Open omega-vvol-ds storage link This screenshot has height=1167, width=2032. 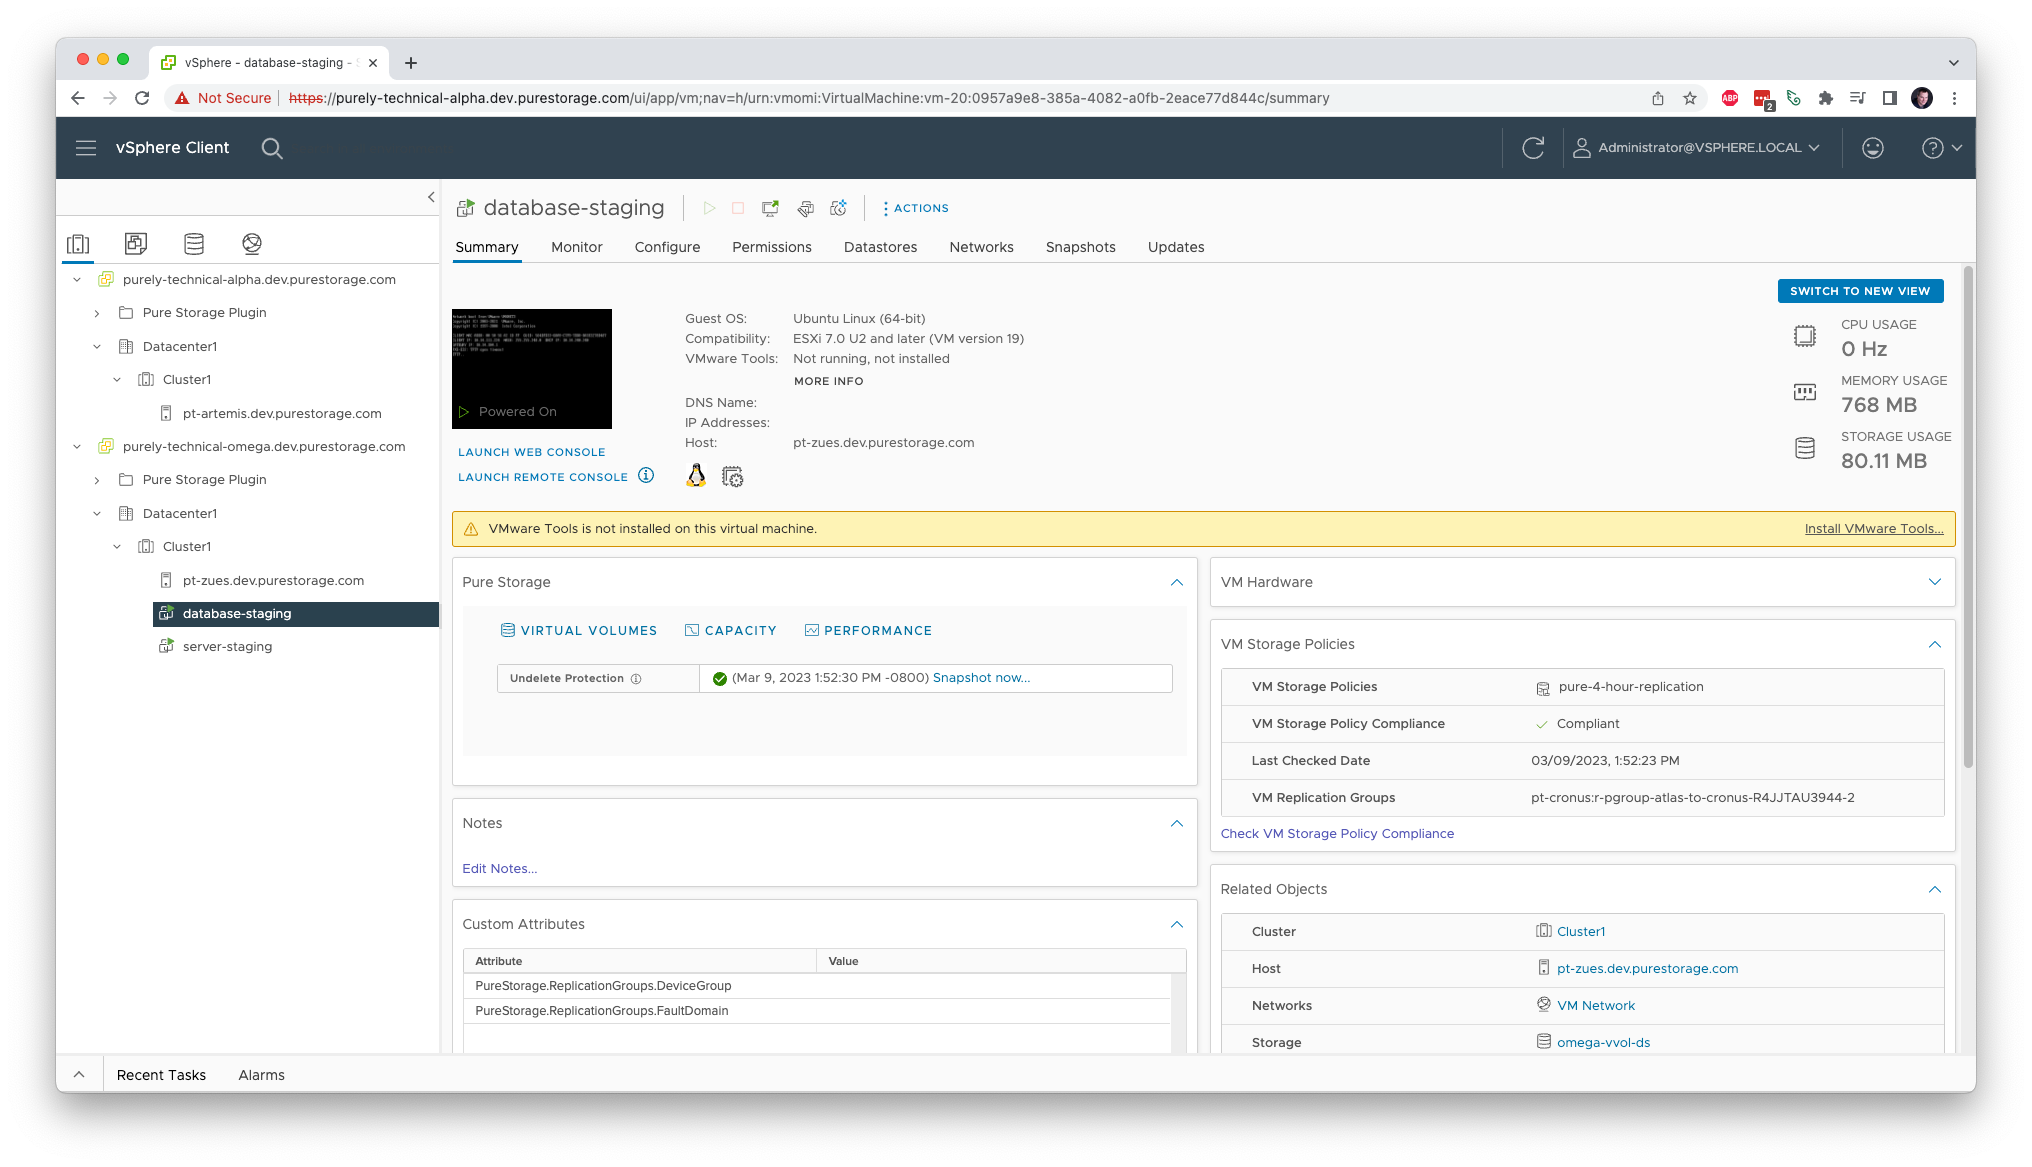[x=1603, y=1043]
